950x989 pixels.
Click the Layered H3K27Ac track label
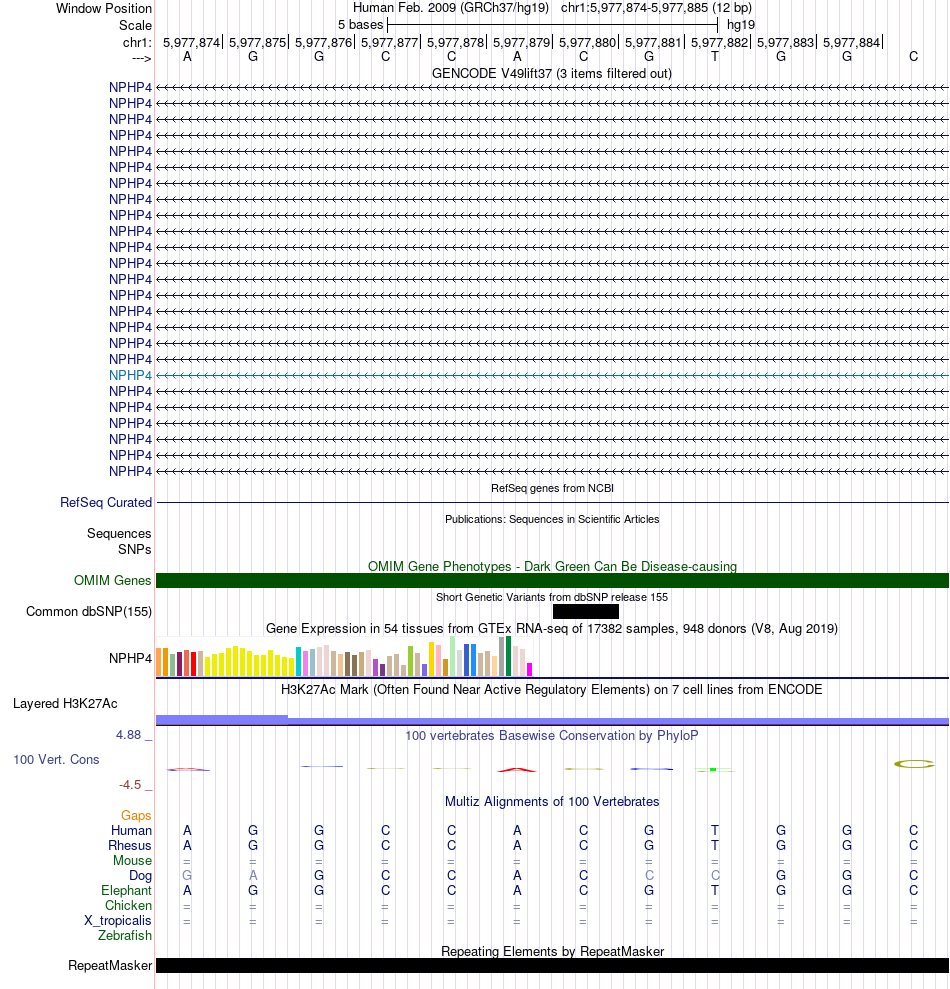[65, 703]
